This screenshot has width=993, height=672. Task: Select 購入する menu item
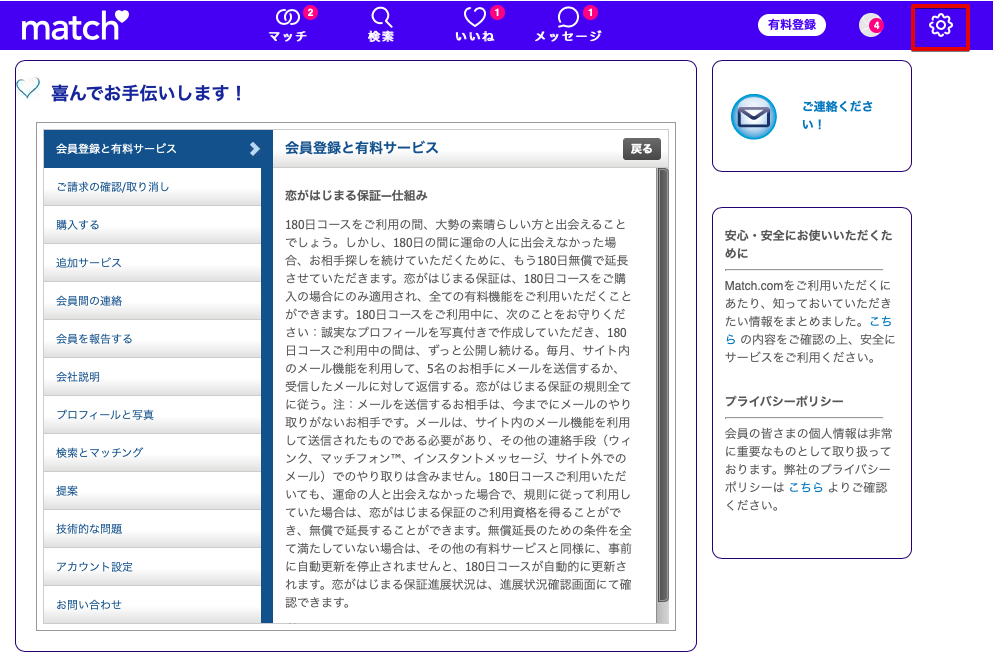152,225
